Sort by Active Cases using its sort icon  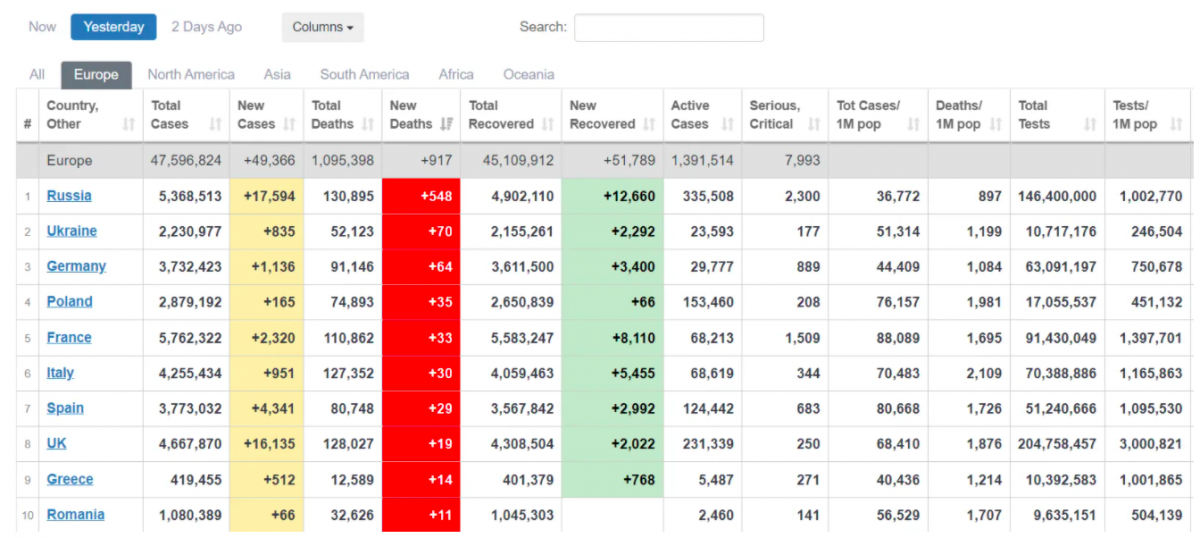tap(727, 124)
